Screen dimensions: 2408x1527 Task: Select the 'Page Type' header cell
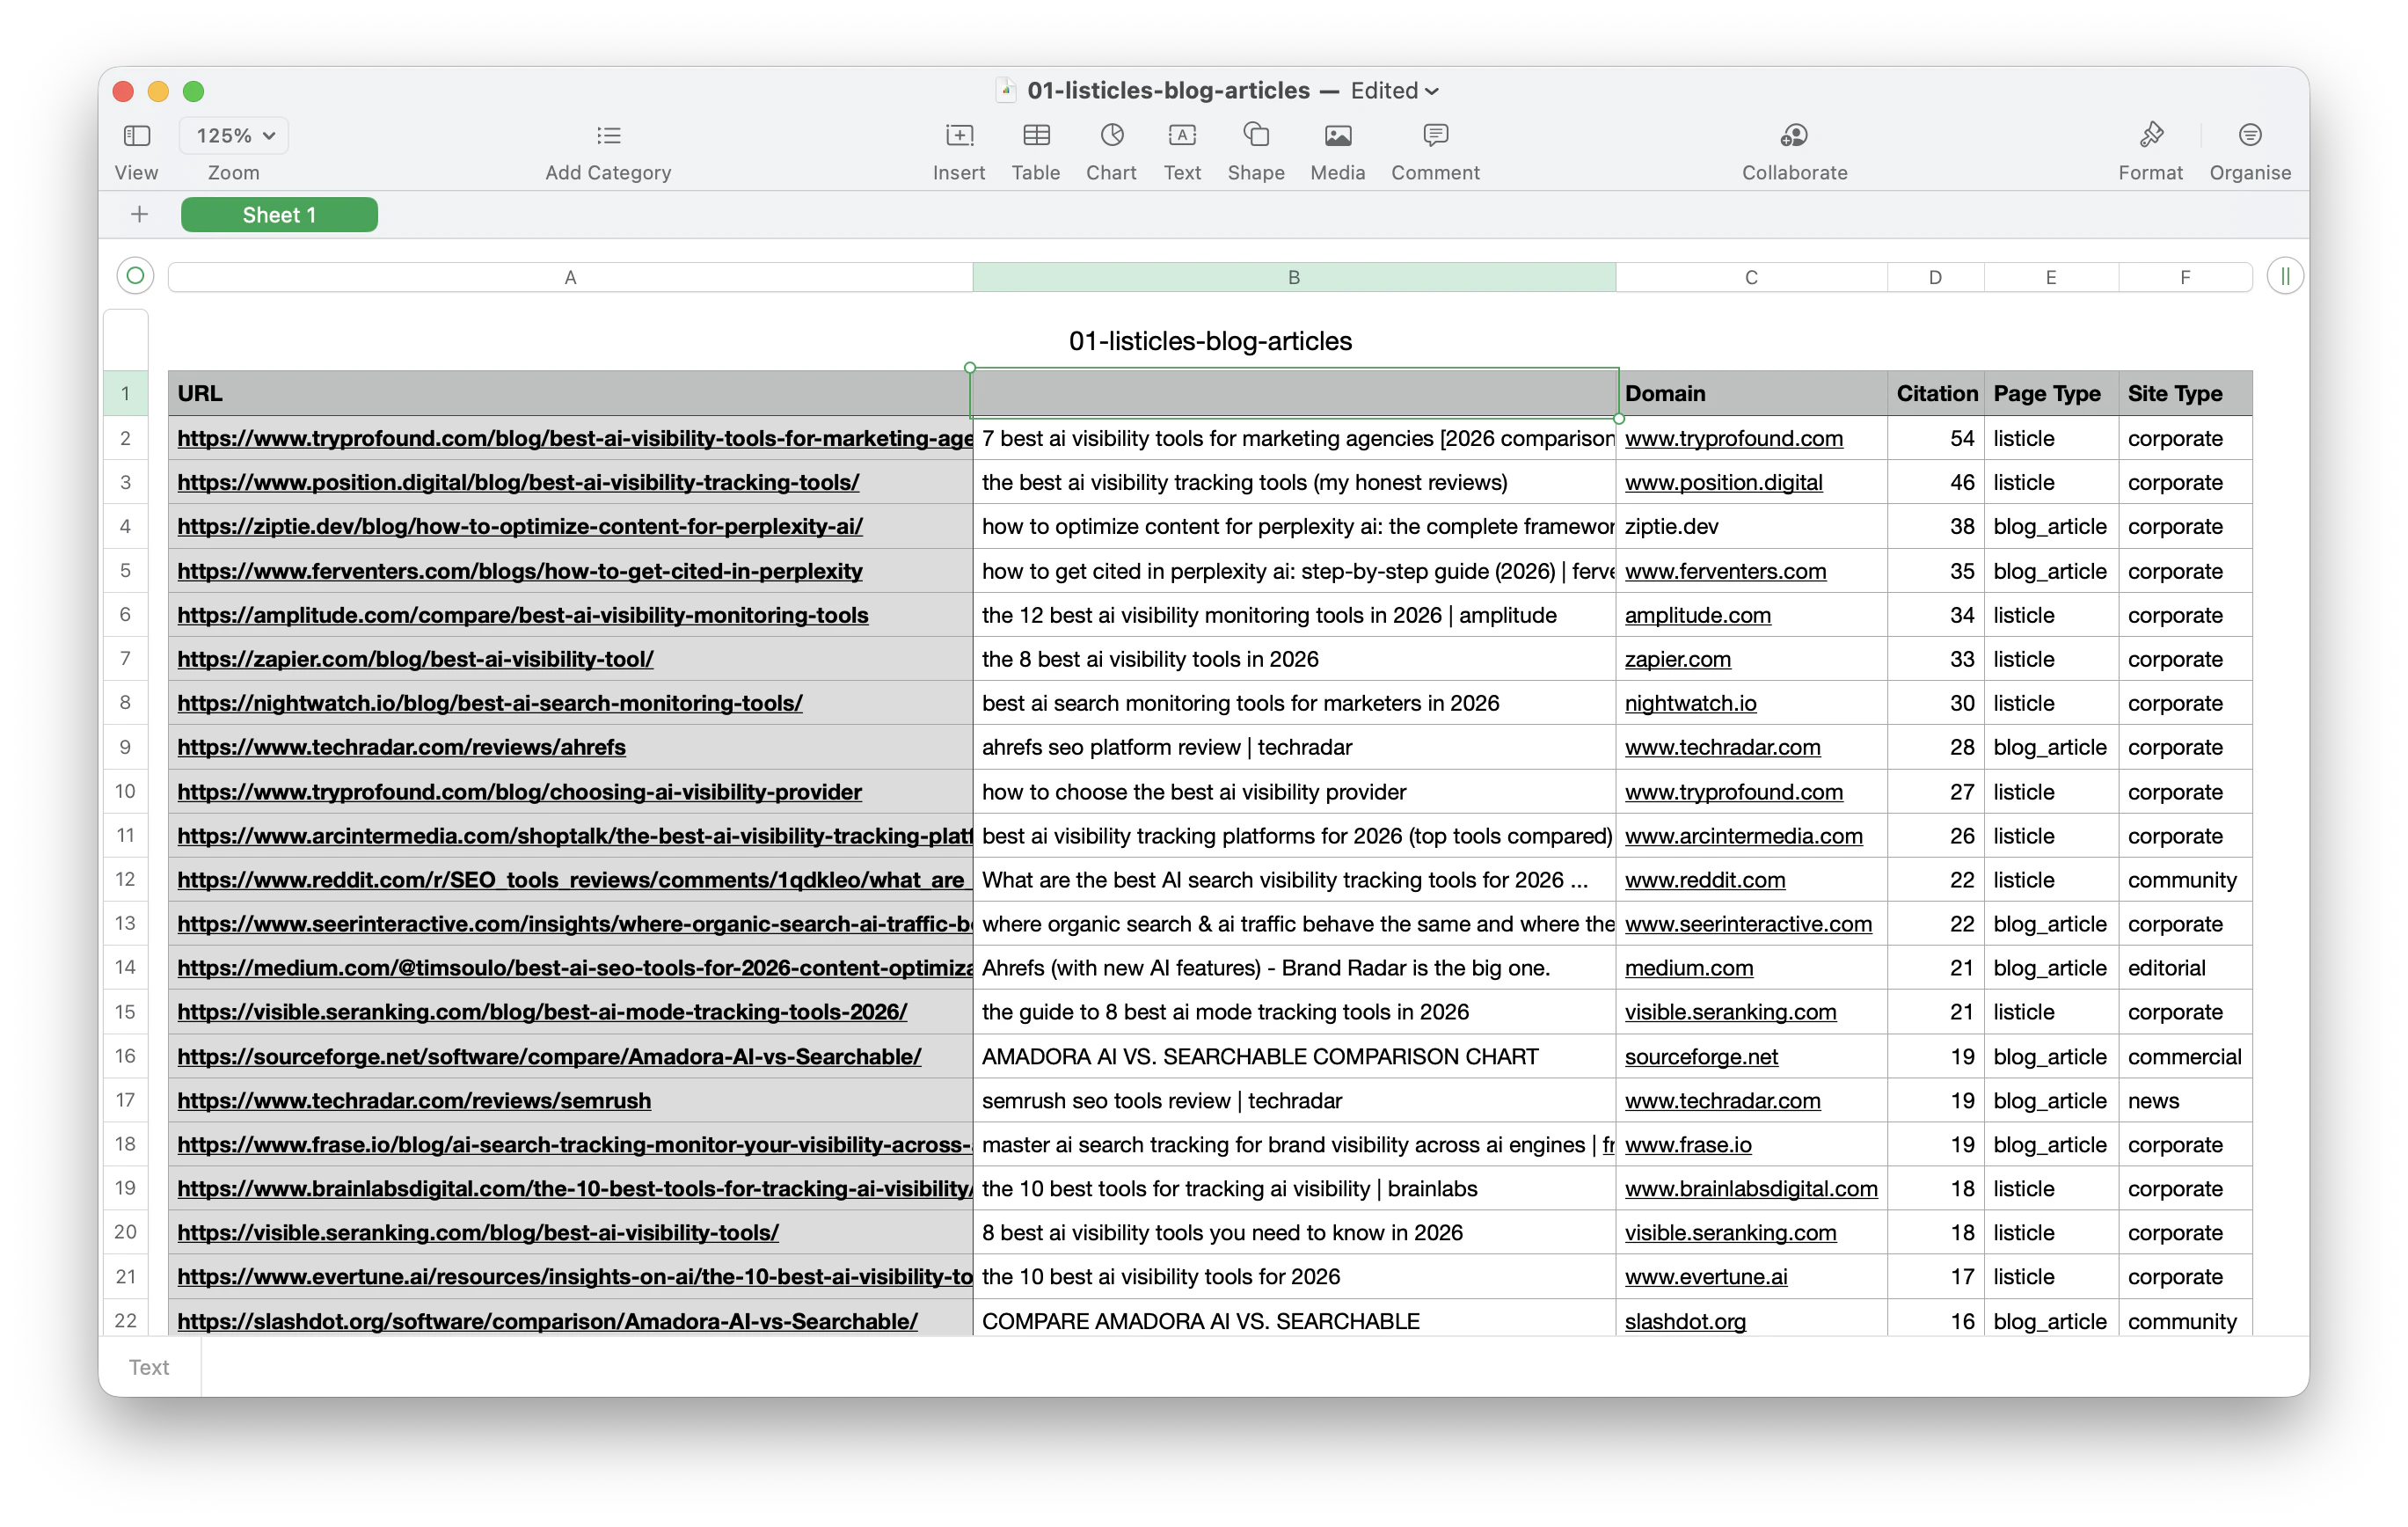point(2051,393)
